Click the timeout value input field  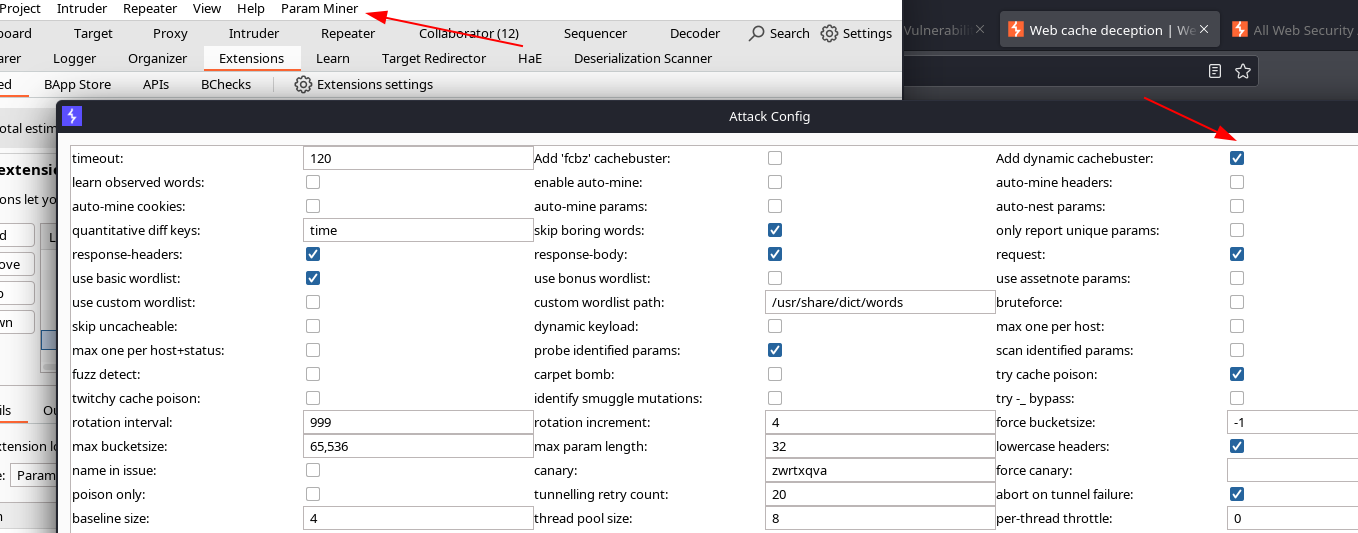coord(418,158)
